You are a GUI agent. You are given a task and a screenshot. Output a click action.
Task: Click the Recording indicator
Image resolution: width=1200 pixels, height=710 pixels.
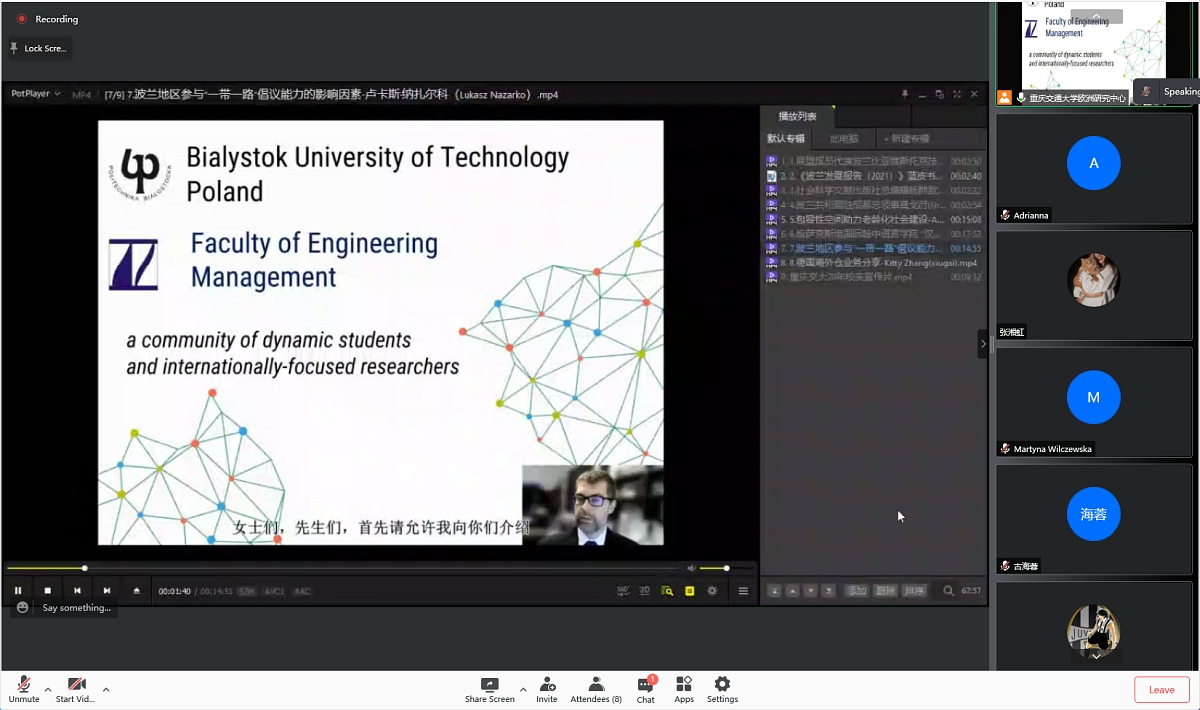point(48,19)
